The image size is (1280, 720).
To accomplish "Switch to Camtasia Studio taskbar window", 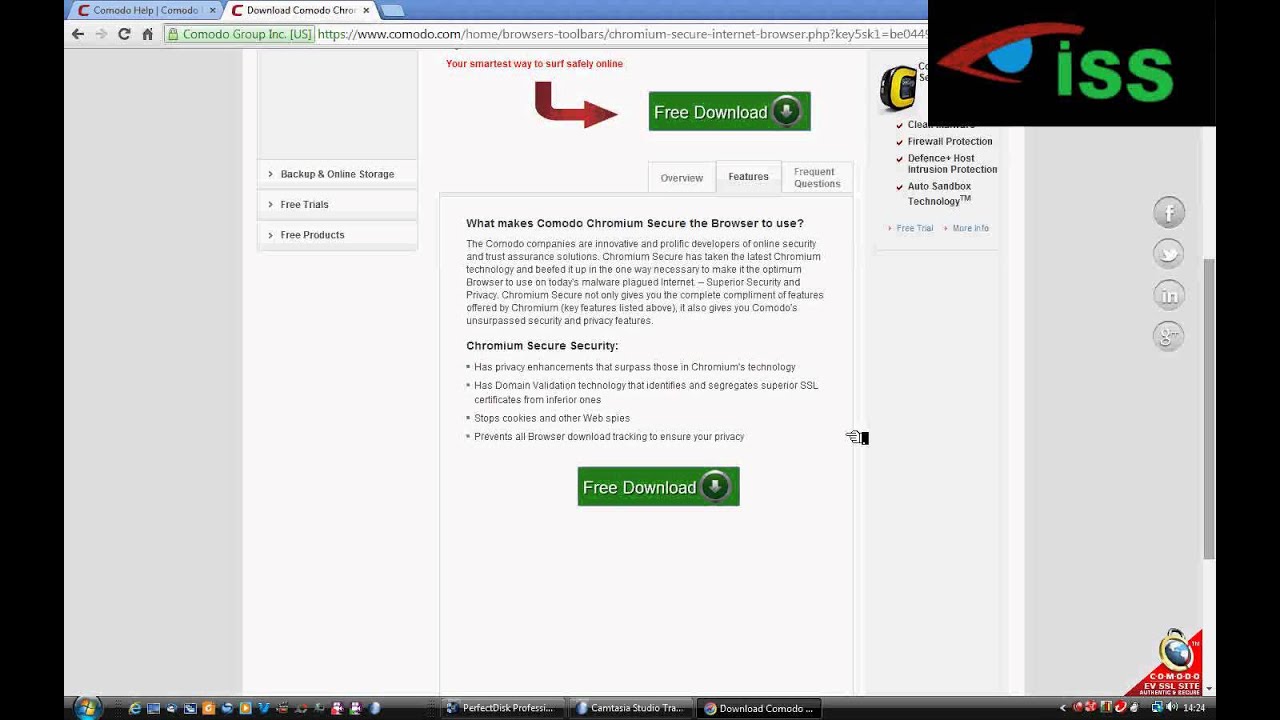I will [632, 708].
